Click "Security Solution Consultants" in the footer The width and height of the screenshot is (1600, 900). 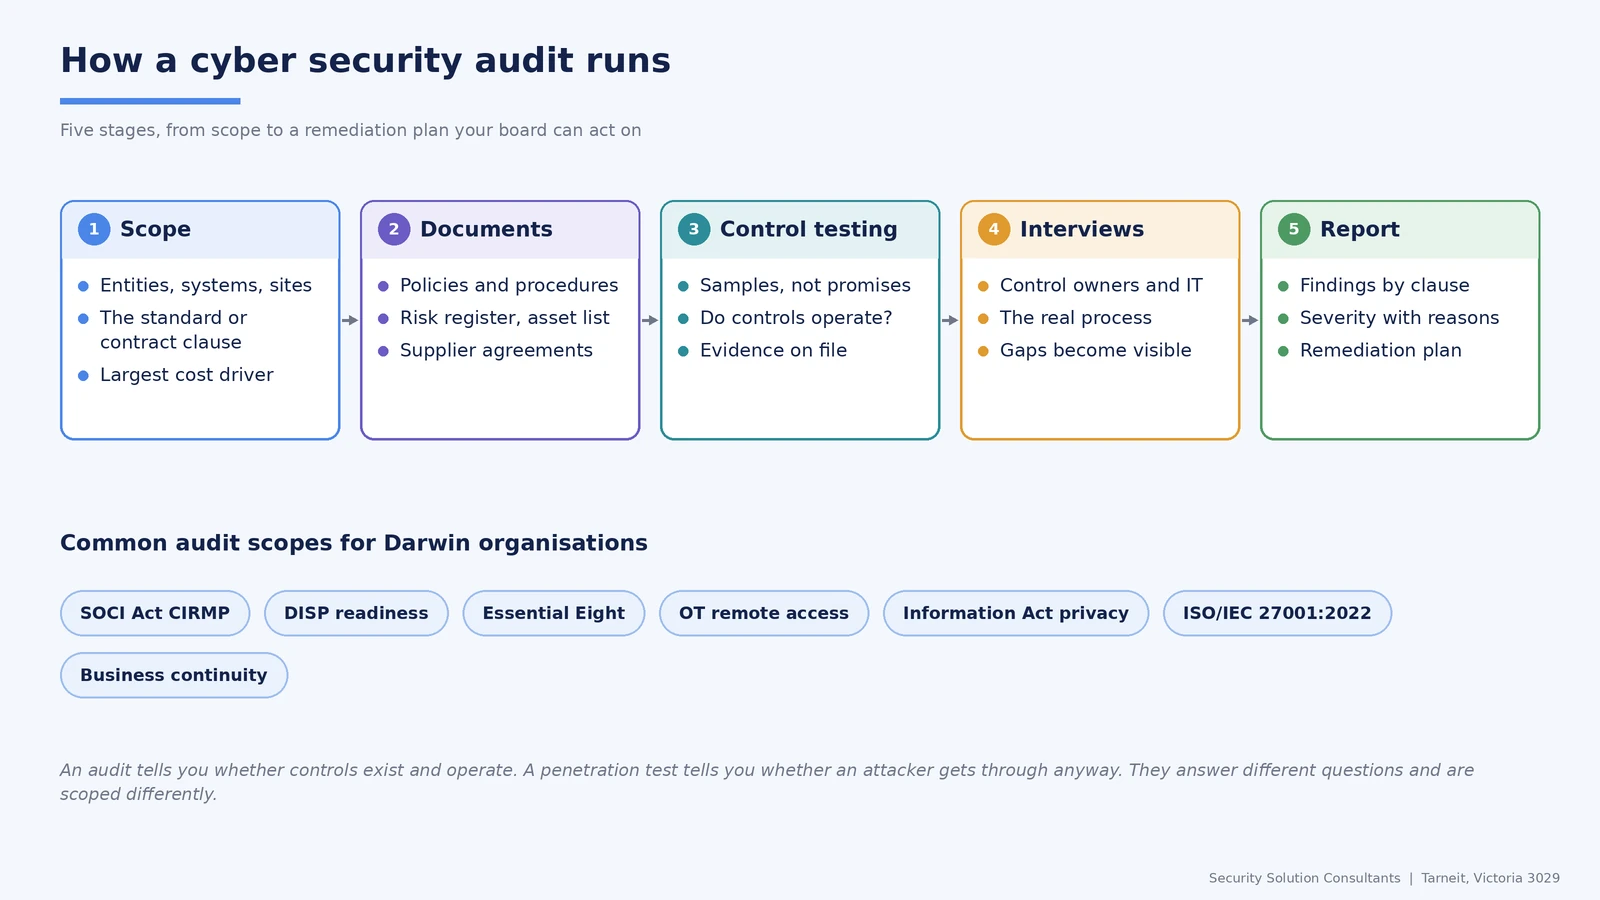coord(1304,878)
